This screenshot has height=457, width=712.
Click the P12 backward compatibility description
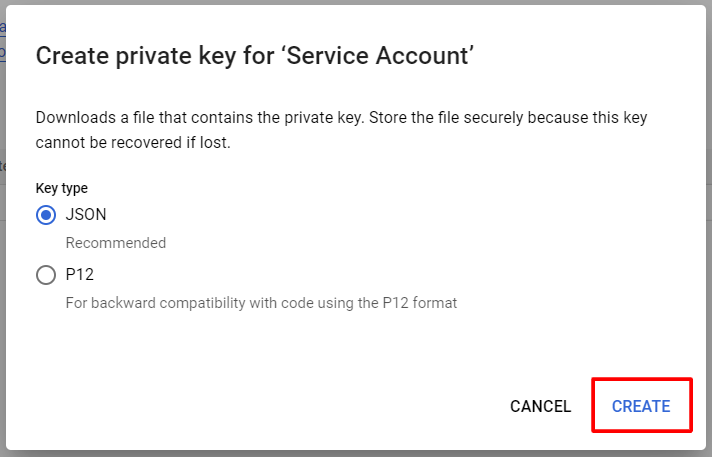(261, 303)
